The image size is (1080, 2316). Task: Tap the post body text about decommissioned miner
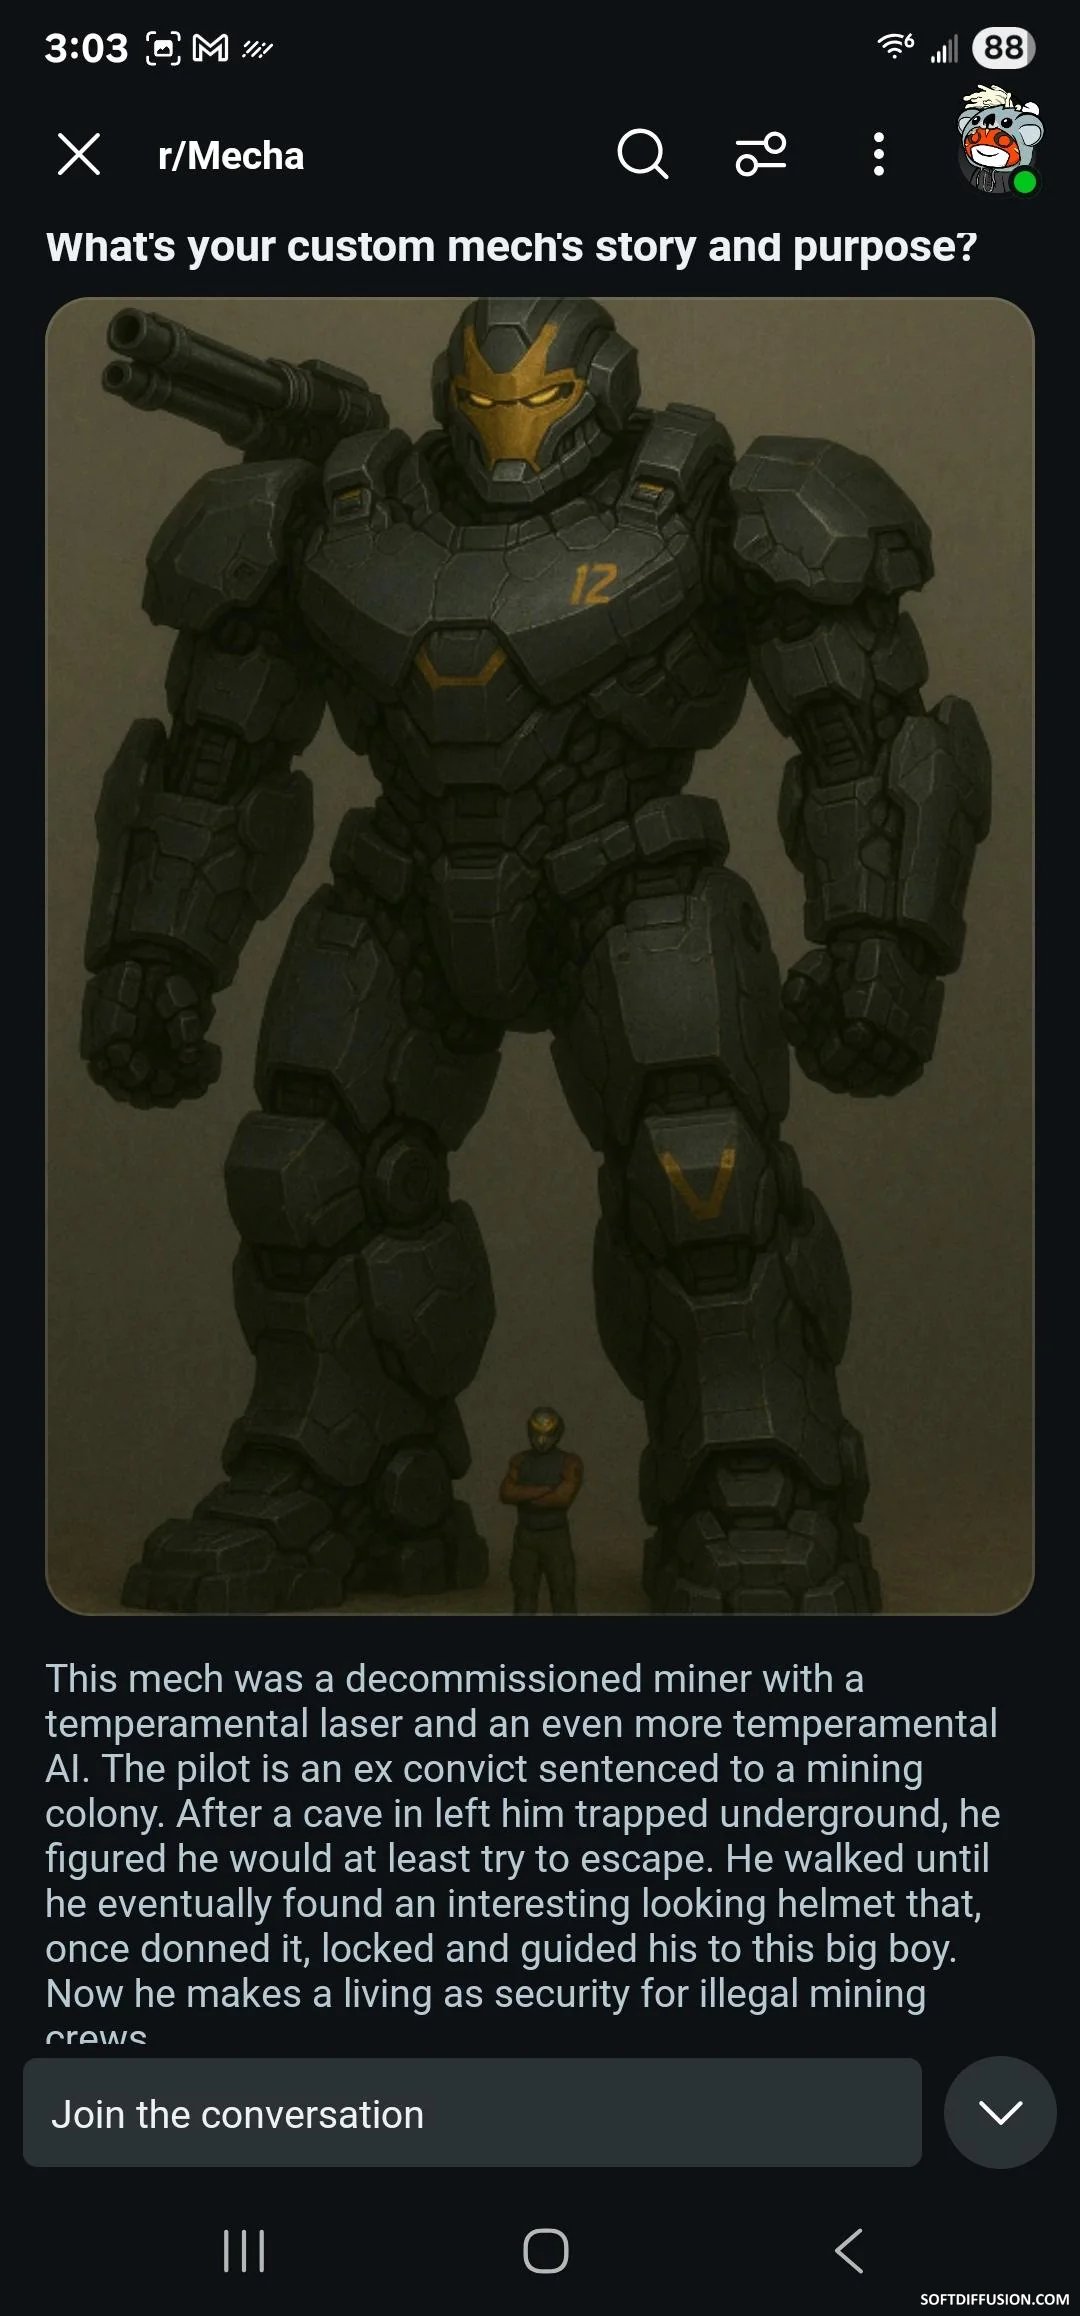(x=523, y=1846)
